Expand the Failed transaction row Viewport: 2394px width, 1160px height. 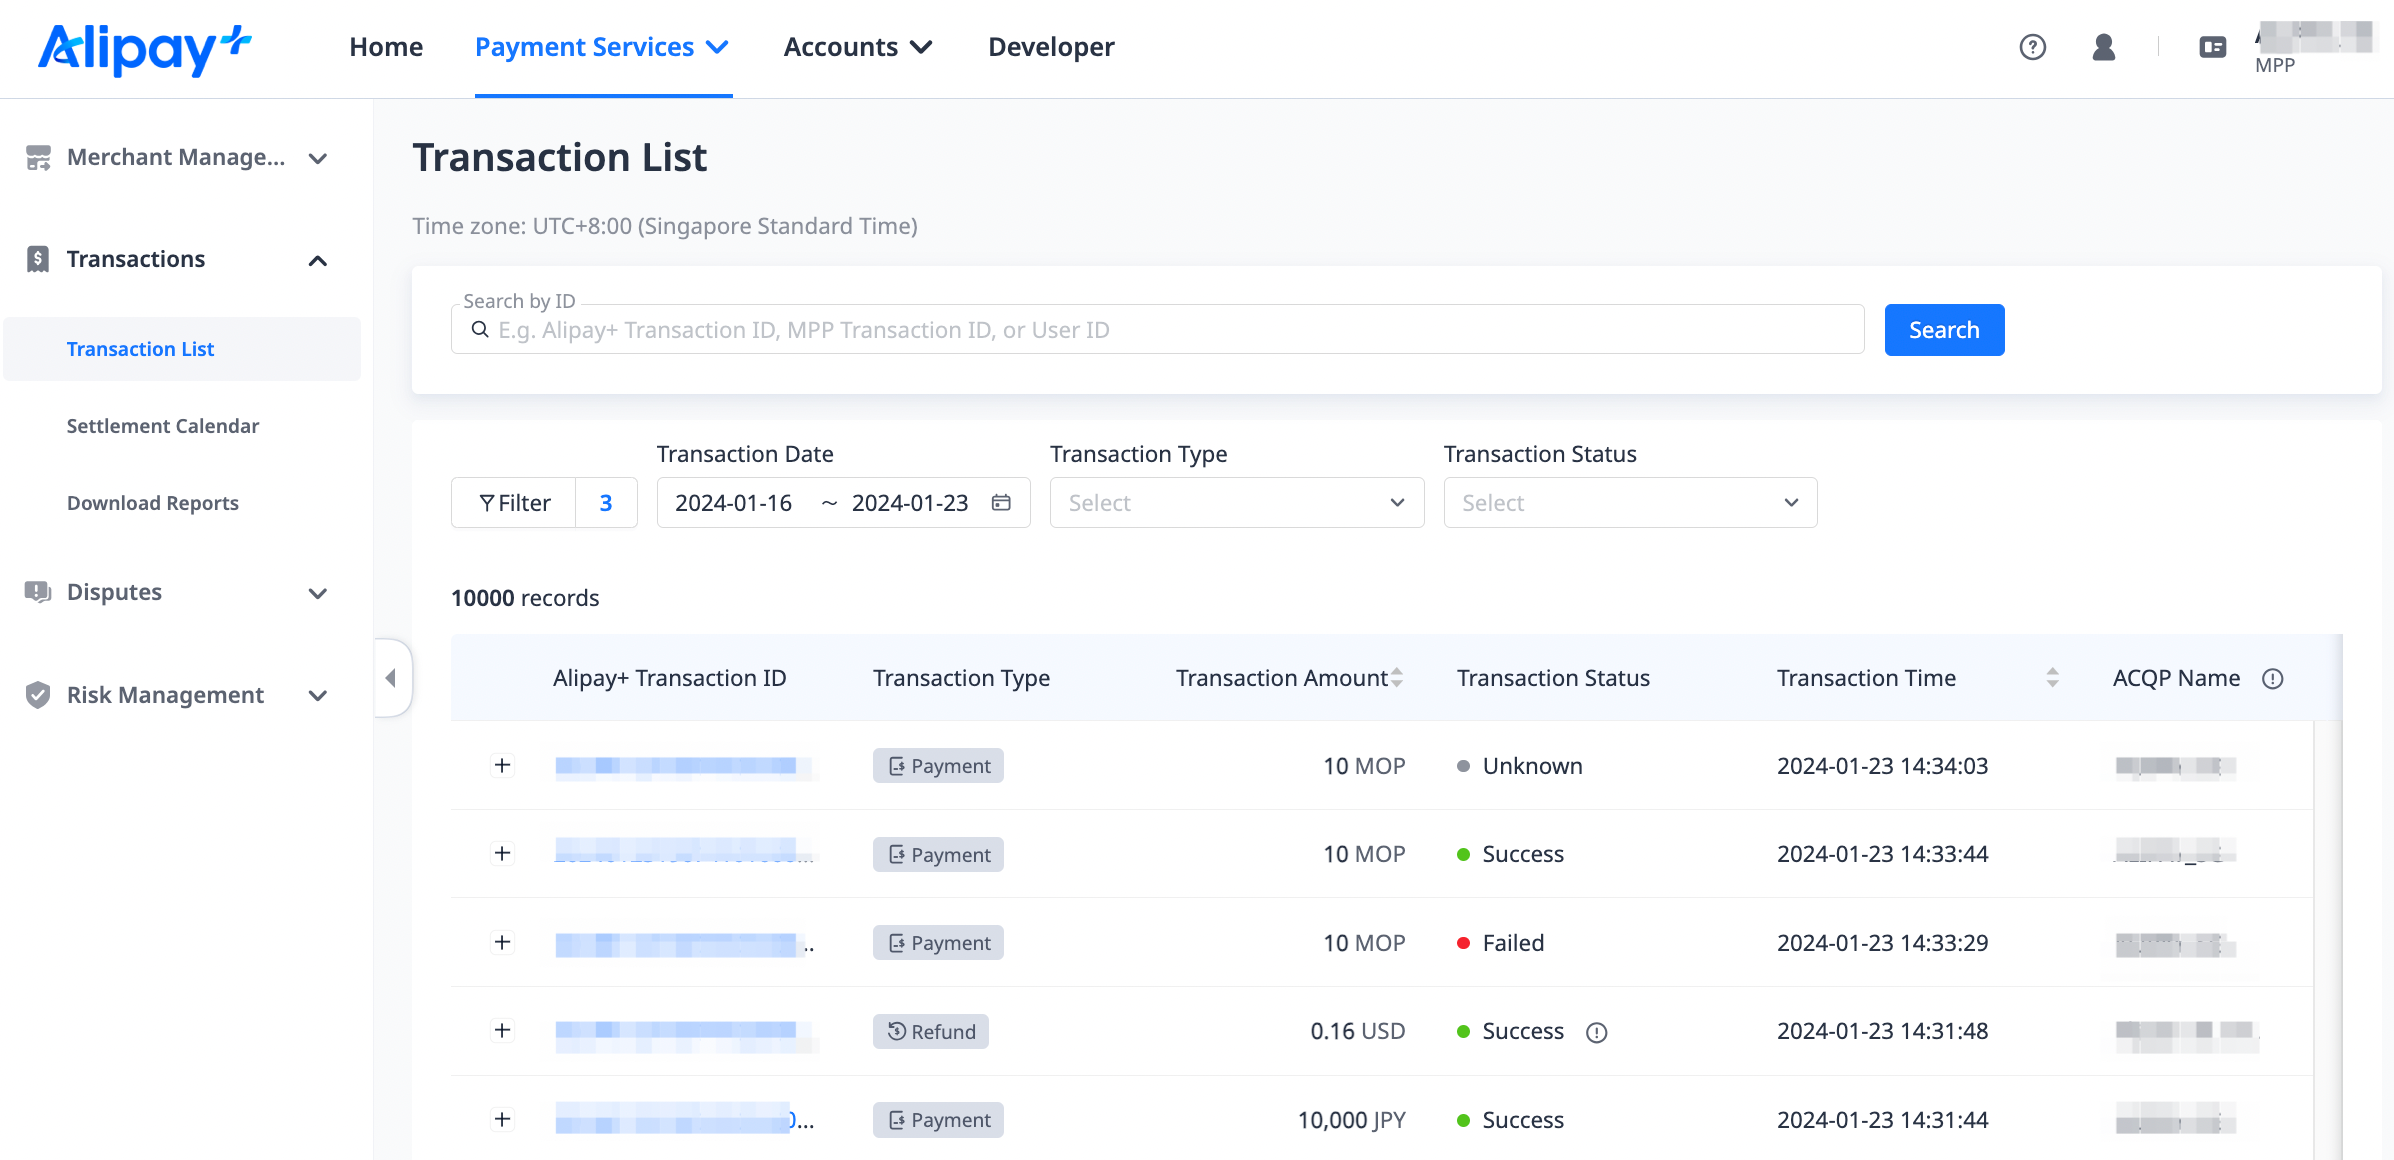[503, 943]
